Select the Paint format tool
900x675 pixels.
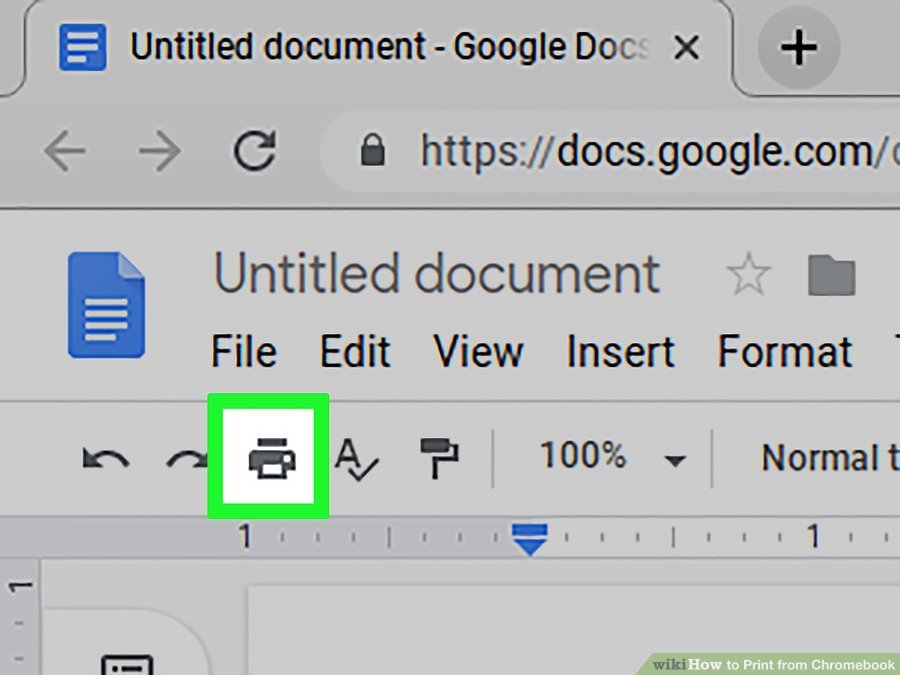point(439,457)
